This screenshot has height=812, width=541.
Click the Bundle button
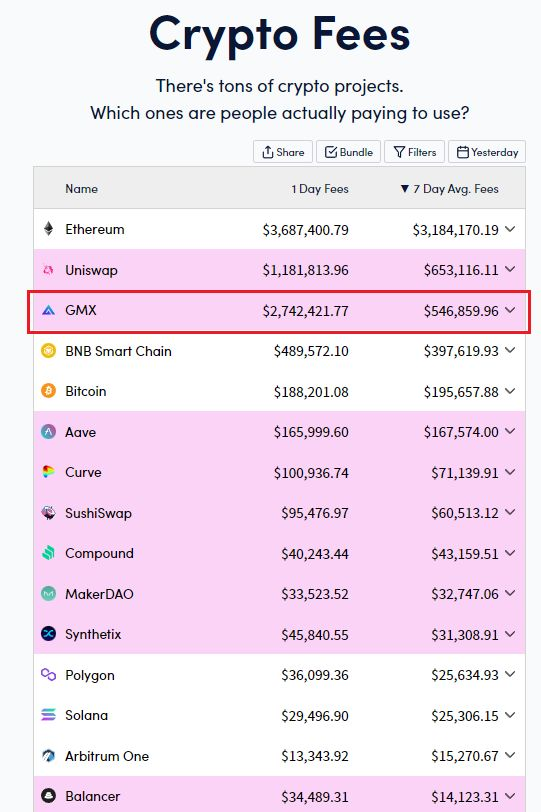click(x=348, y=152)
